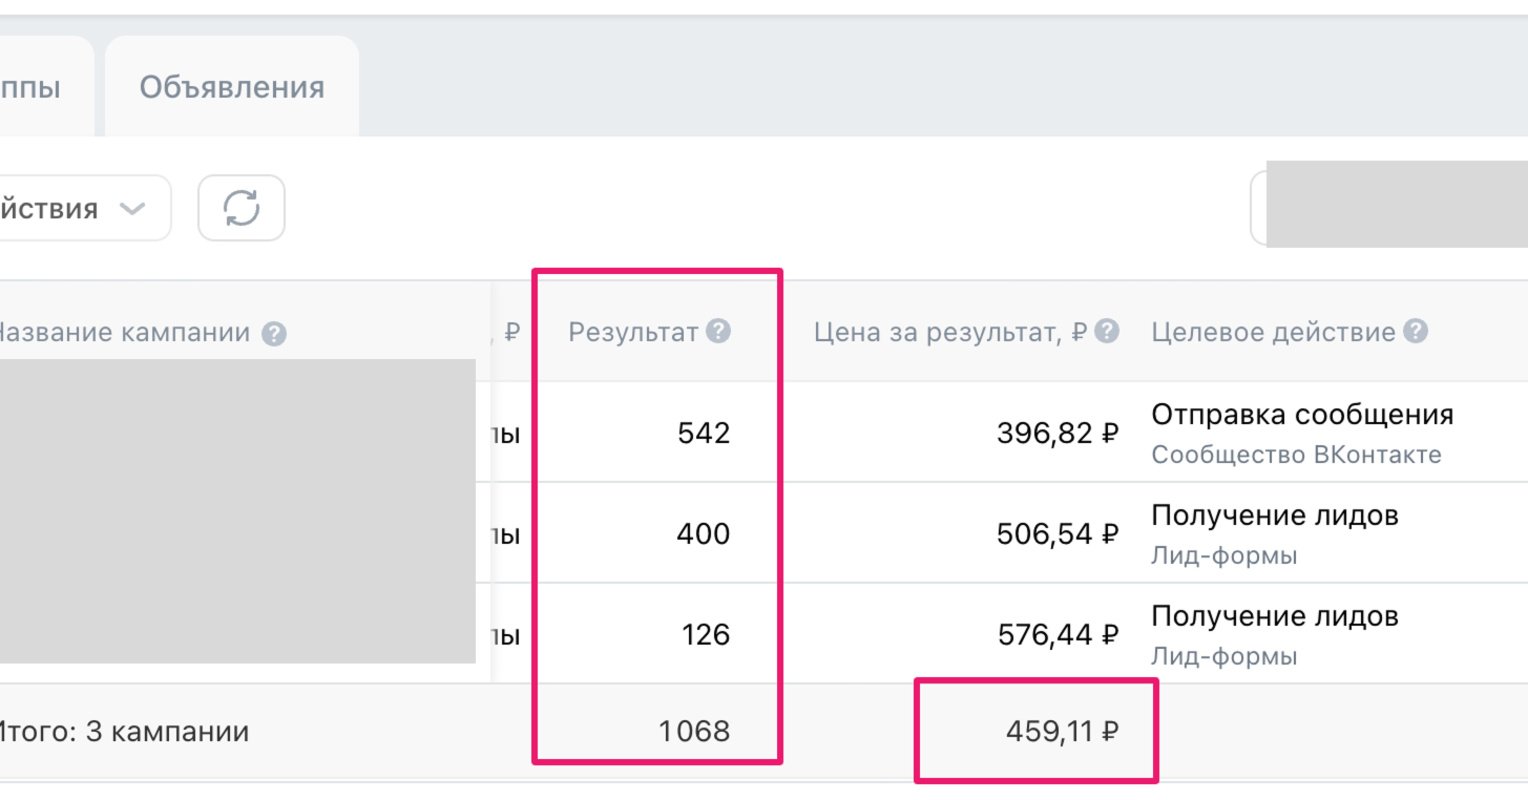Click the Итого: 3 кампании summary row

(764, 731)
